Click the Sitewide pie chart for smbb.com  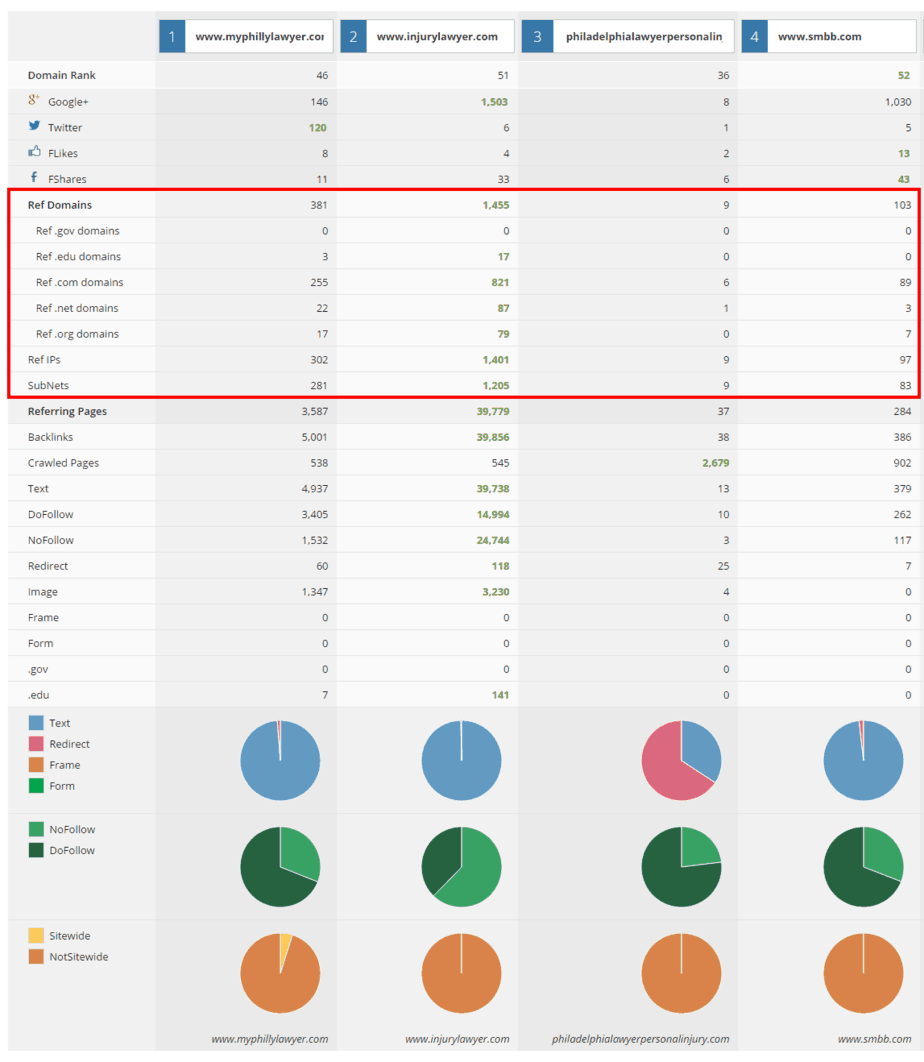pos(863,973)
